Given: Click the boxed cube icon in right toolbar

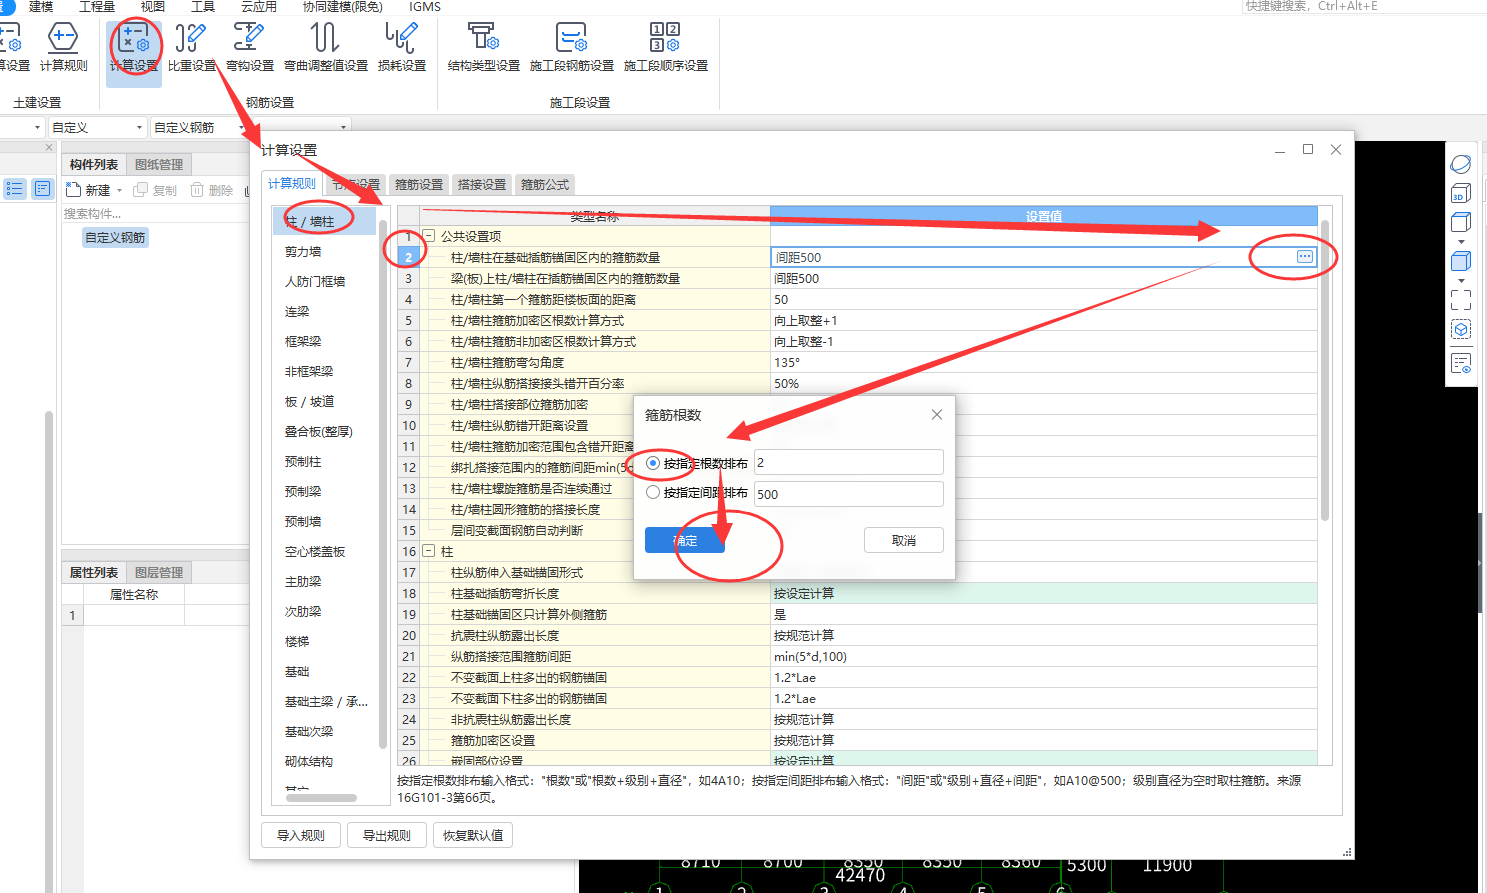Looking at the screenshot, I should [1461, 330].
